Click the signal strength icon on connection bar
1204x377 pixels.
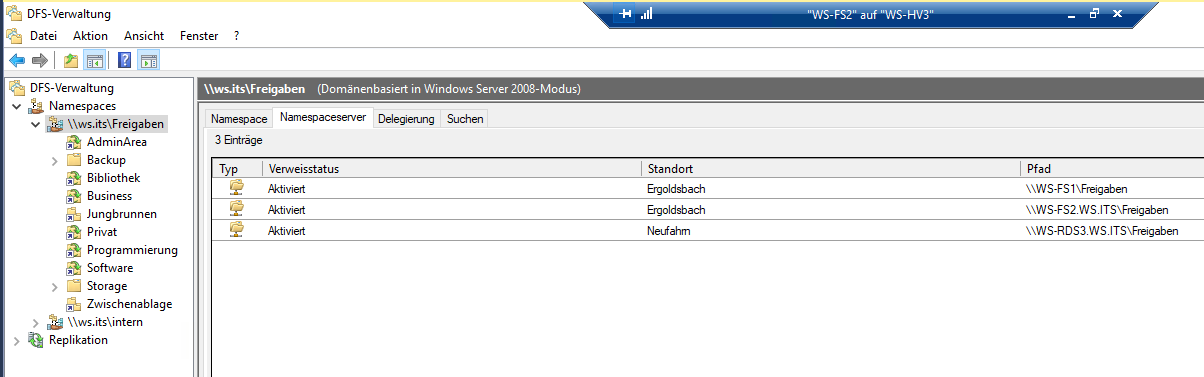click(646, 14)
